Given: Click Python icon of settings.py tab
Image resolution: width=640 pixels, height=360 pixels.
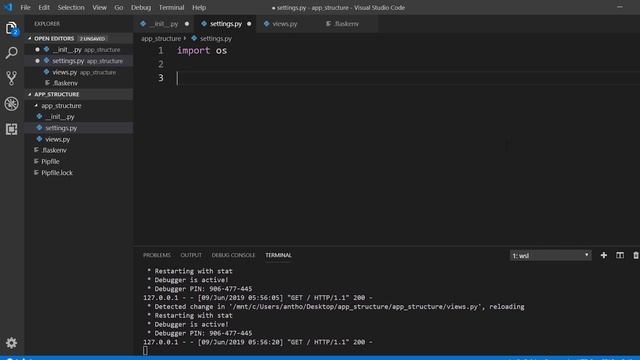Looking at the screenshot, I should [x=204, y=24].
